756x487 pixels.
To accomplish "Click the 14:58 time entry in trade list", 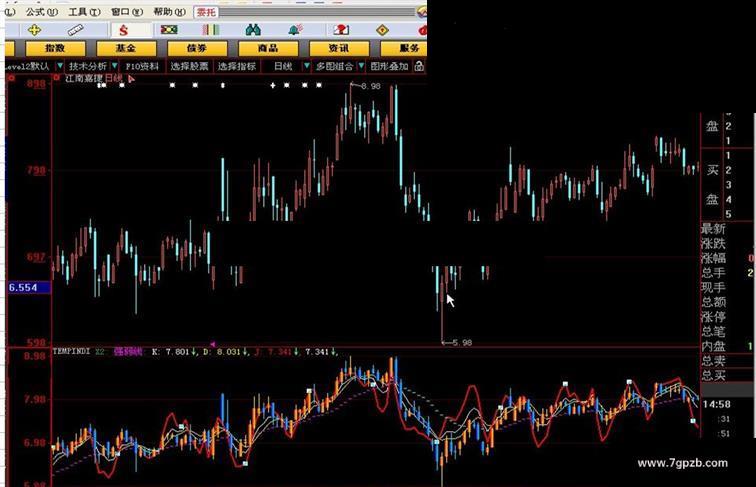I will [717, 405].
